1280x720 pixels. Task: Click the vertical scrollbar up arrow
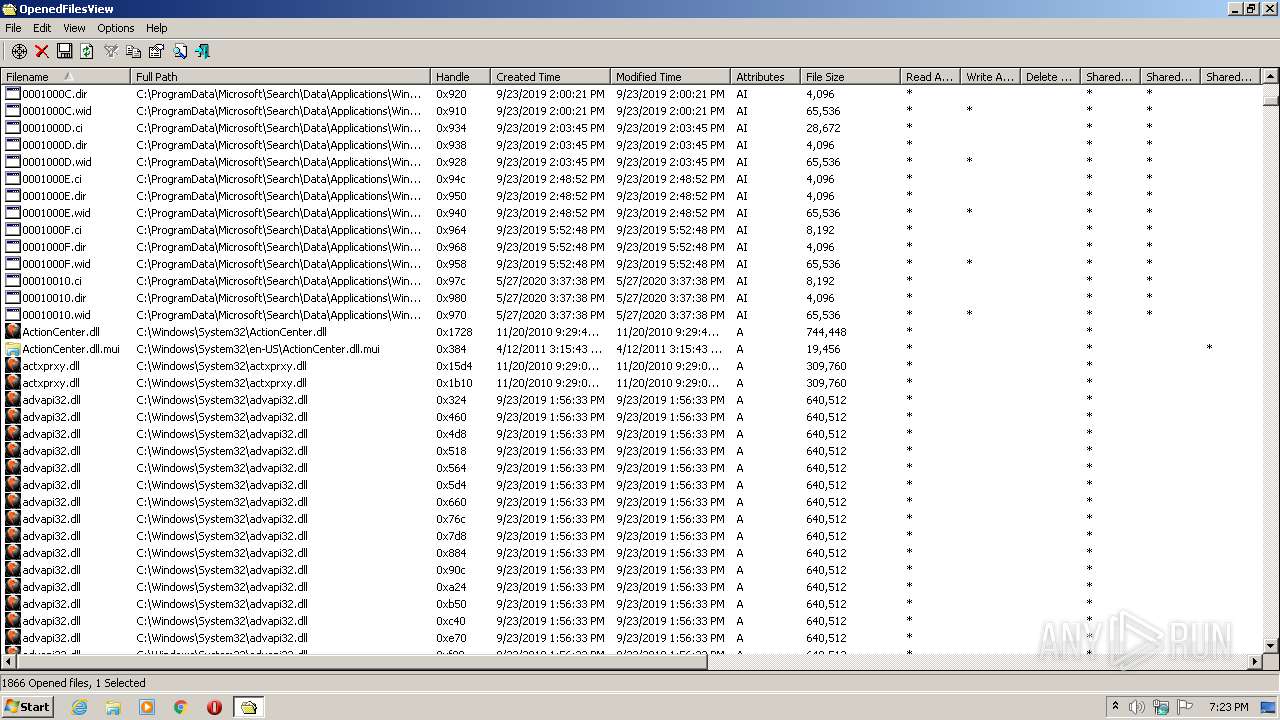1271,76
